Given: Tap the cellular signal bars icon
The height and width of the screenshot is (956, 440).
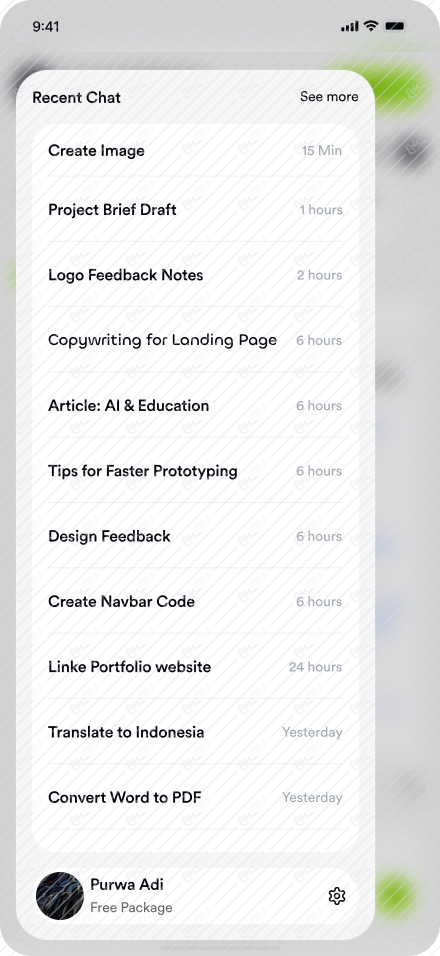Looking at the screenshot, I should tap(350, 26).
